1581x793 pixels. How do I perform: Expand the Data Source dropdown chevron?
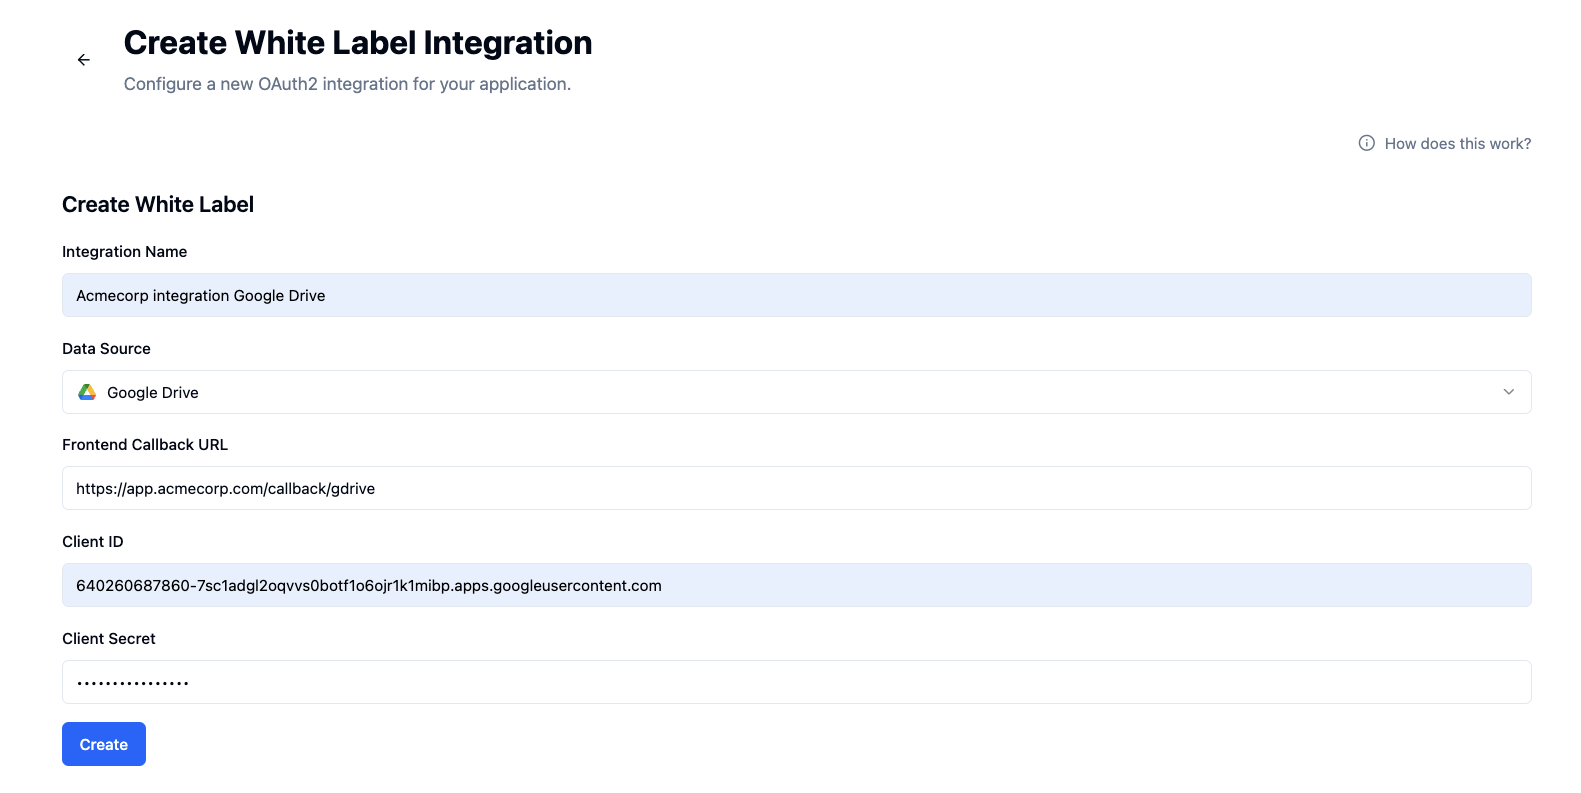pos(1509,392)
